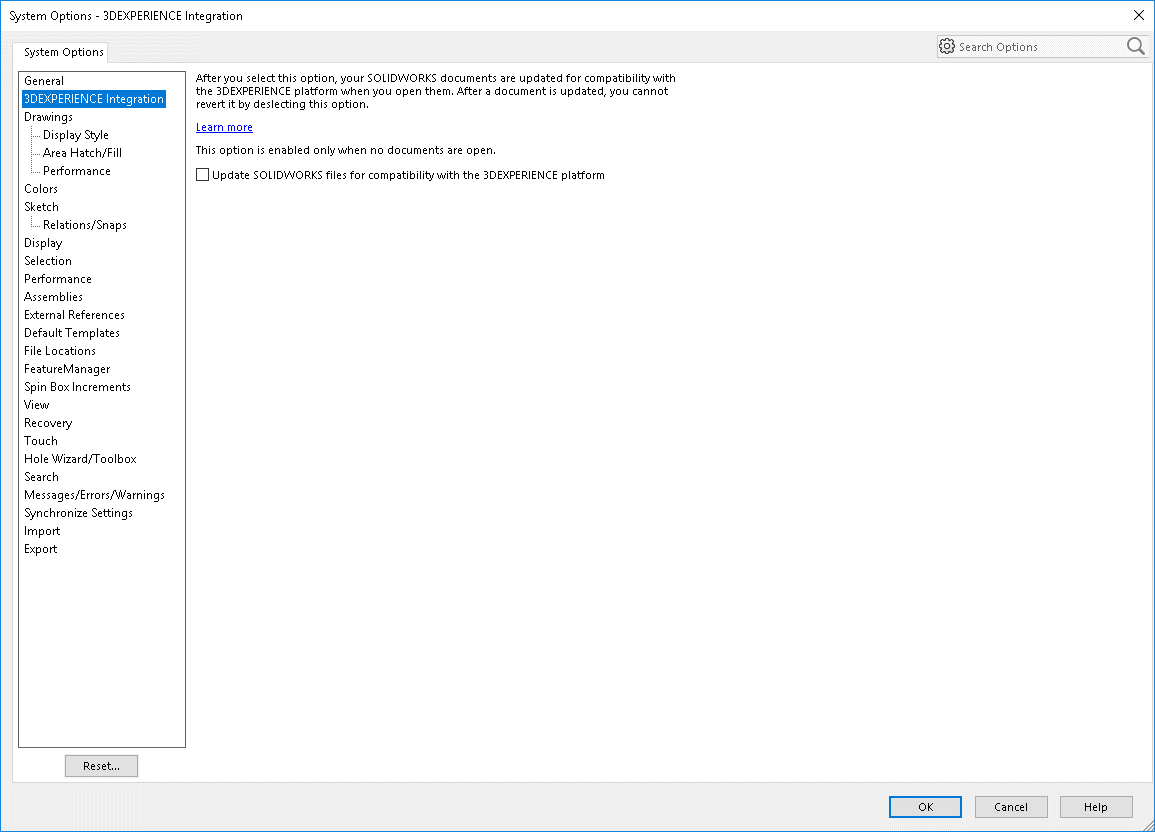Open Hole Wizard/Toolbox category
Image resolution: width=1155 pixels, height=832 pixels.
pos(80,459)
